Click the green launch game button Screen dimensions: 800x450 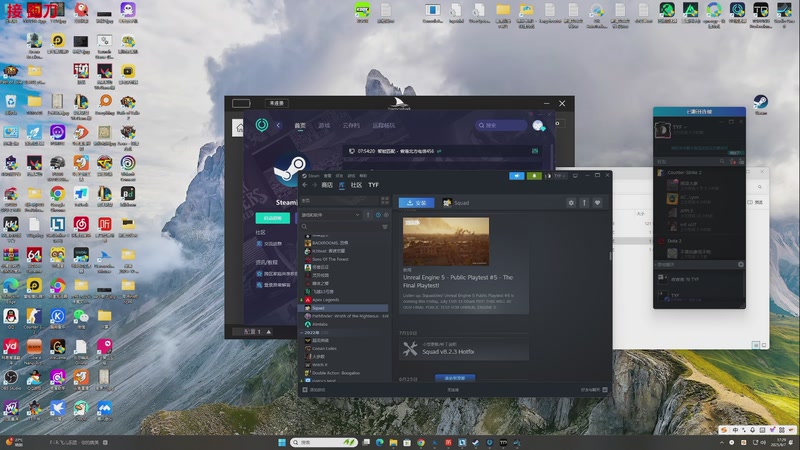(x=272, y=218)
